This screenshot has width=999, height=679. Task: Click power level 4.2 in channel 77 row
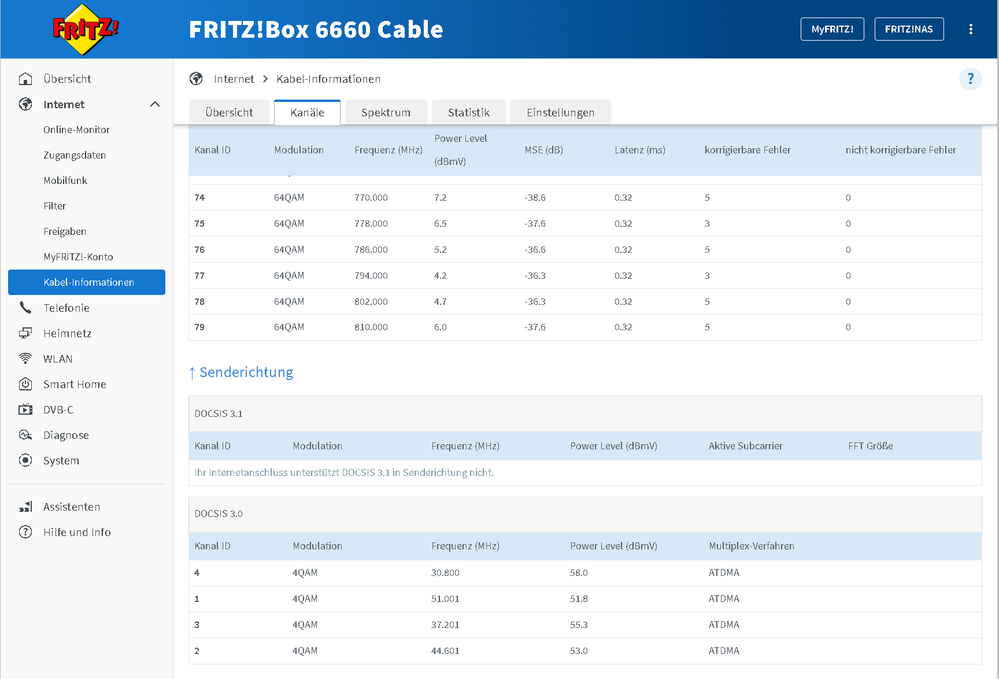coord(440,276)
